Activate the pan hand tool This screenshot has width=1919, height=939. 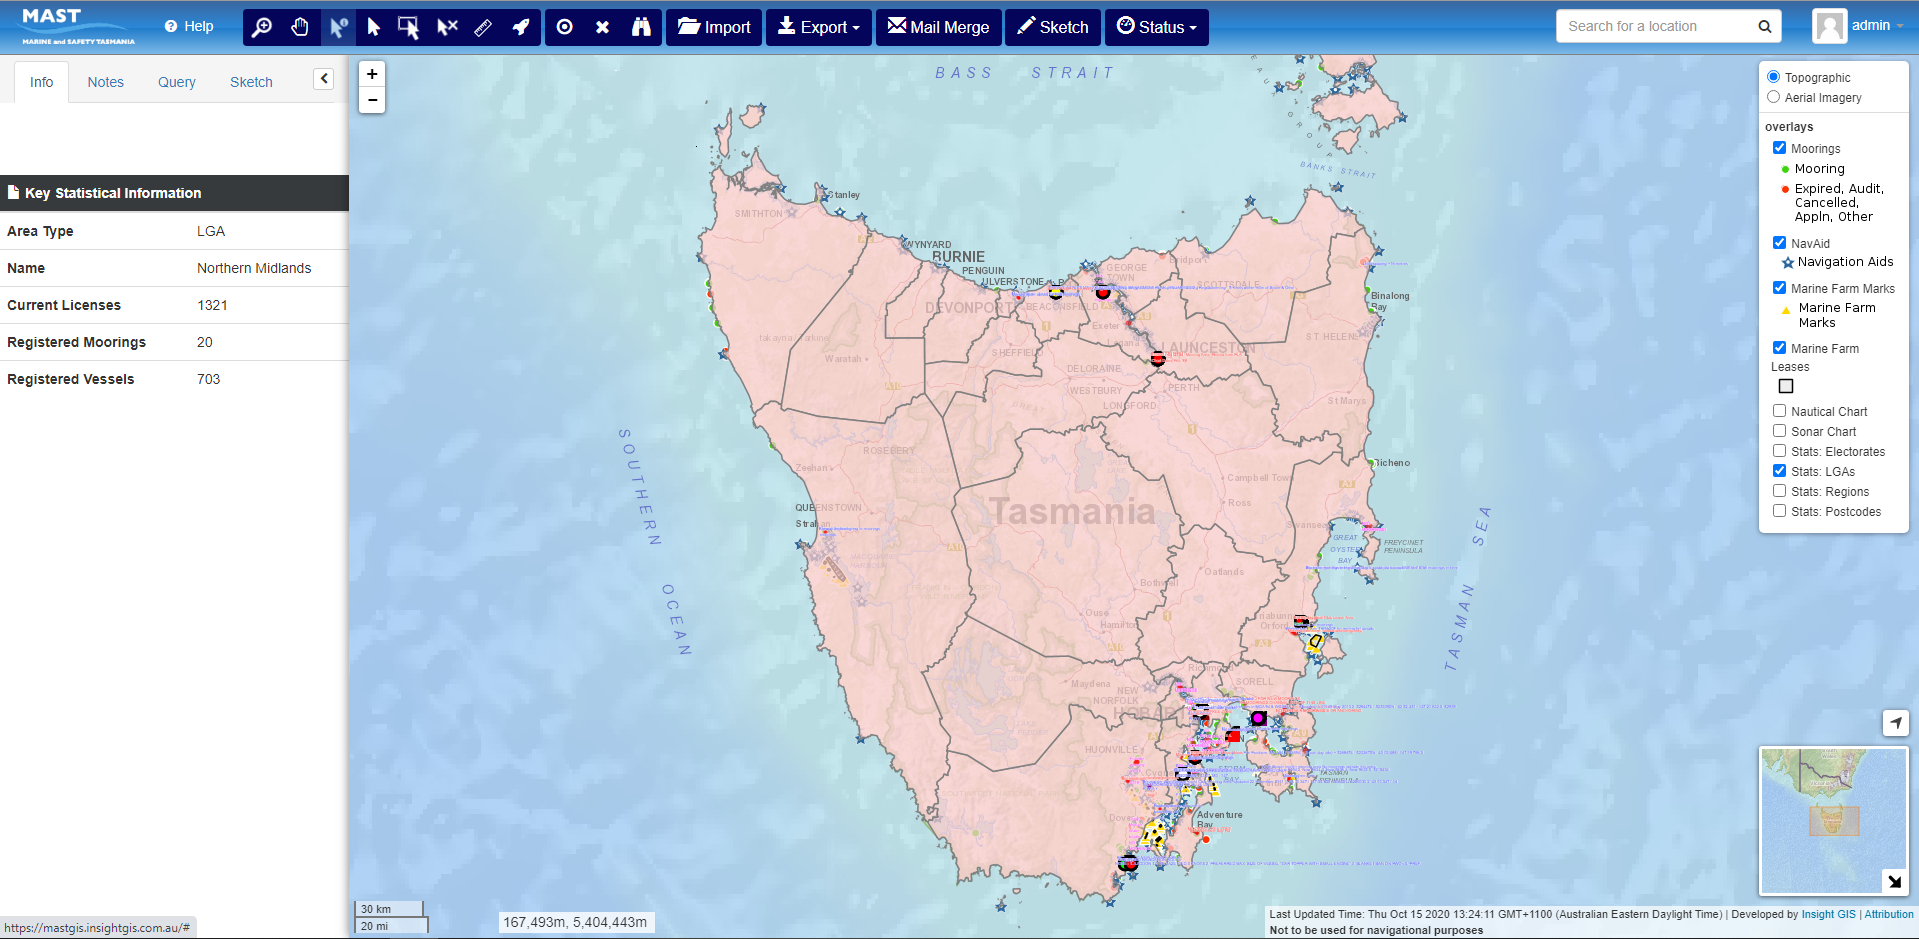(300, 27)
